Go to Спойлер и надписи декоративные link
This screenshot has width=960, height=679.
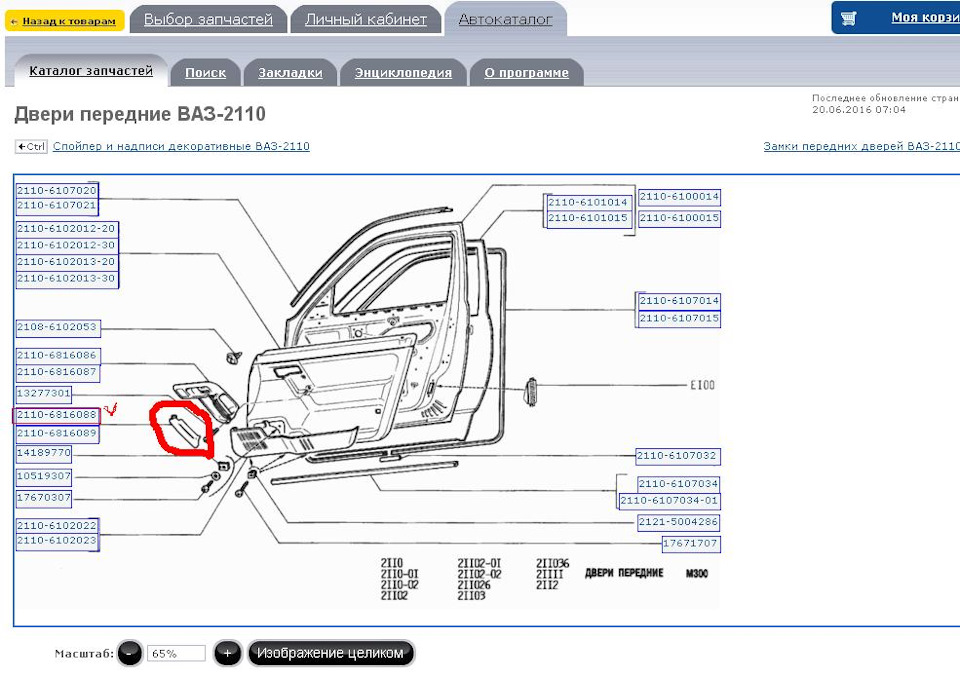pyautogui.click(x=181, y=146)
